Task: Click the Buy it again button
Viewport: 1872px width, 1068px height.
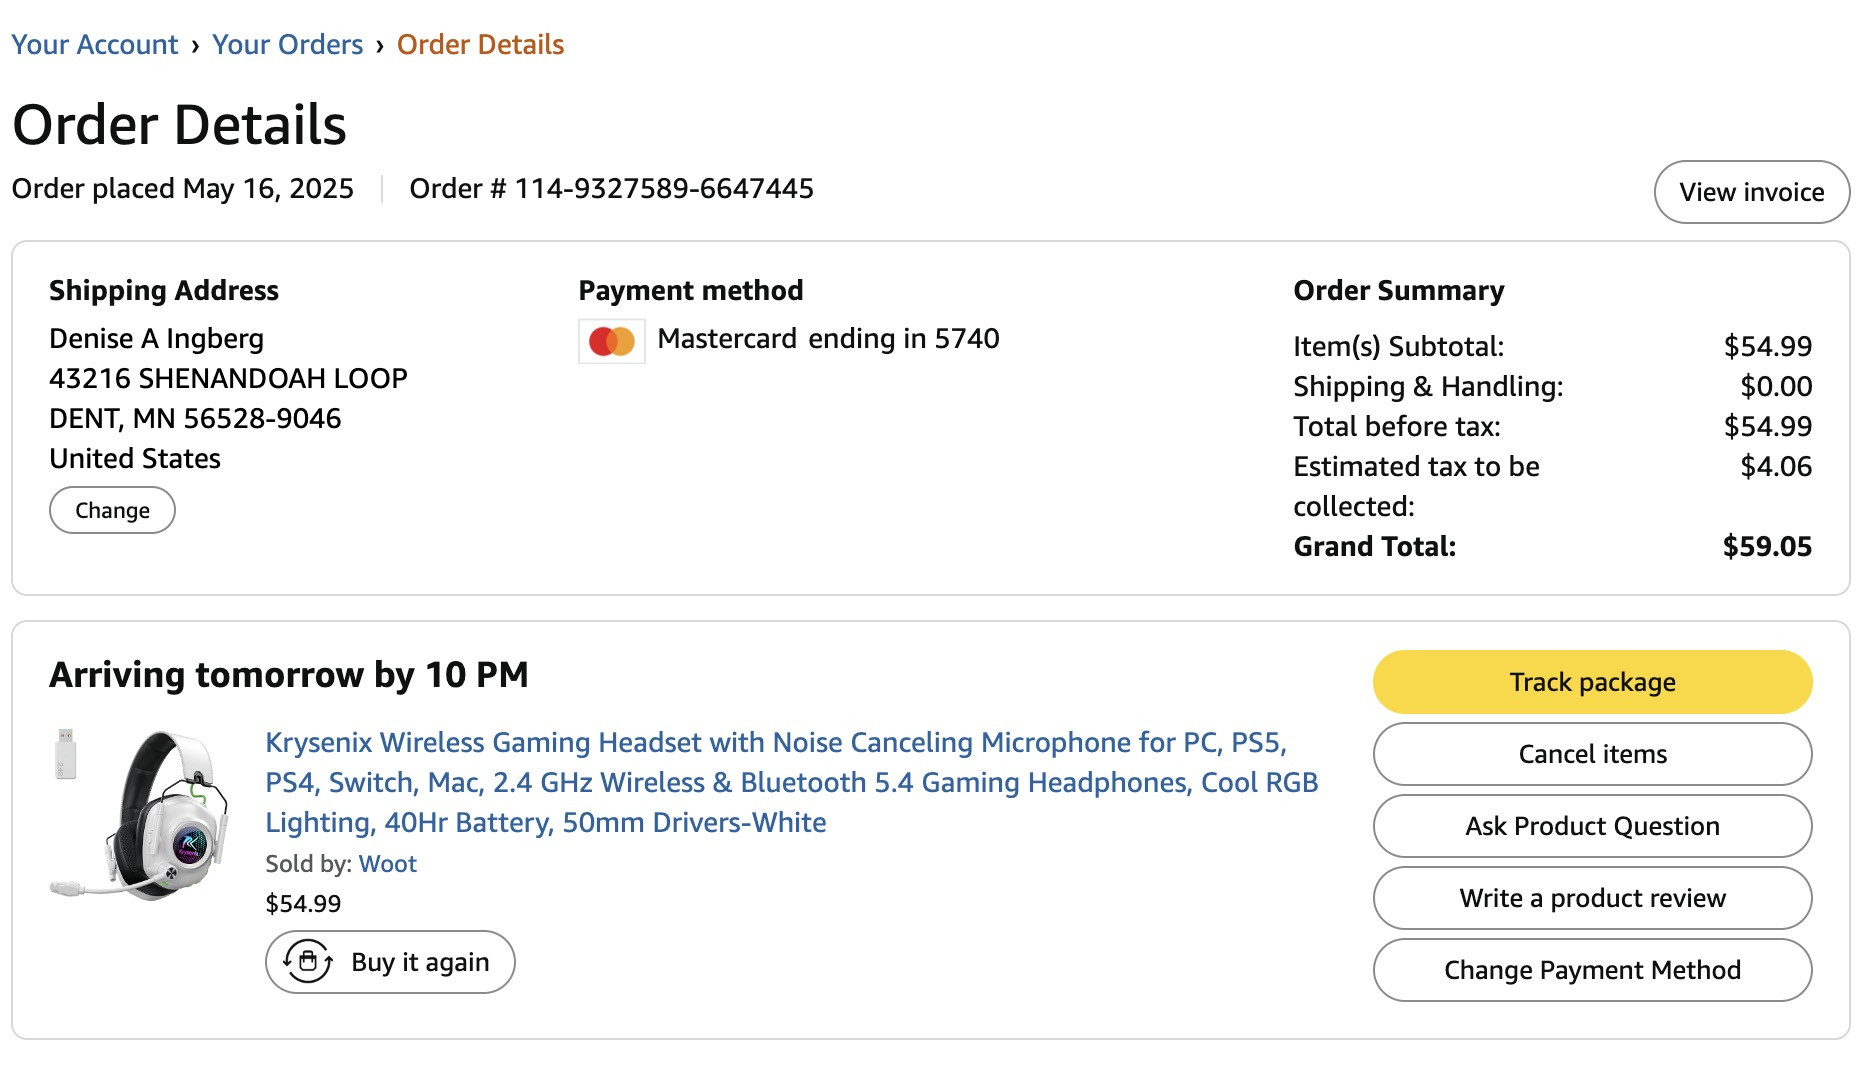Action: (390, 962)
